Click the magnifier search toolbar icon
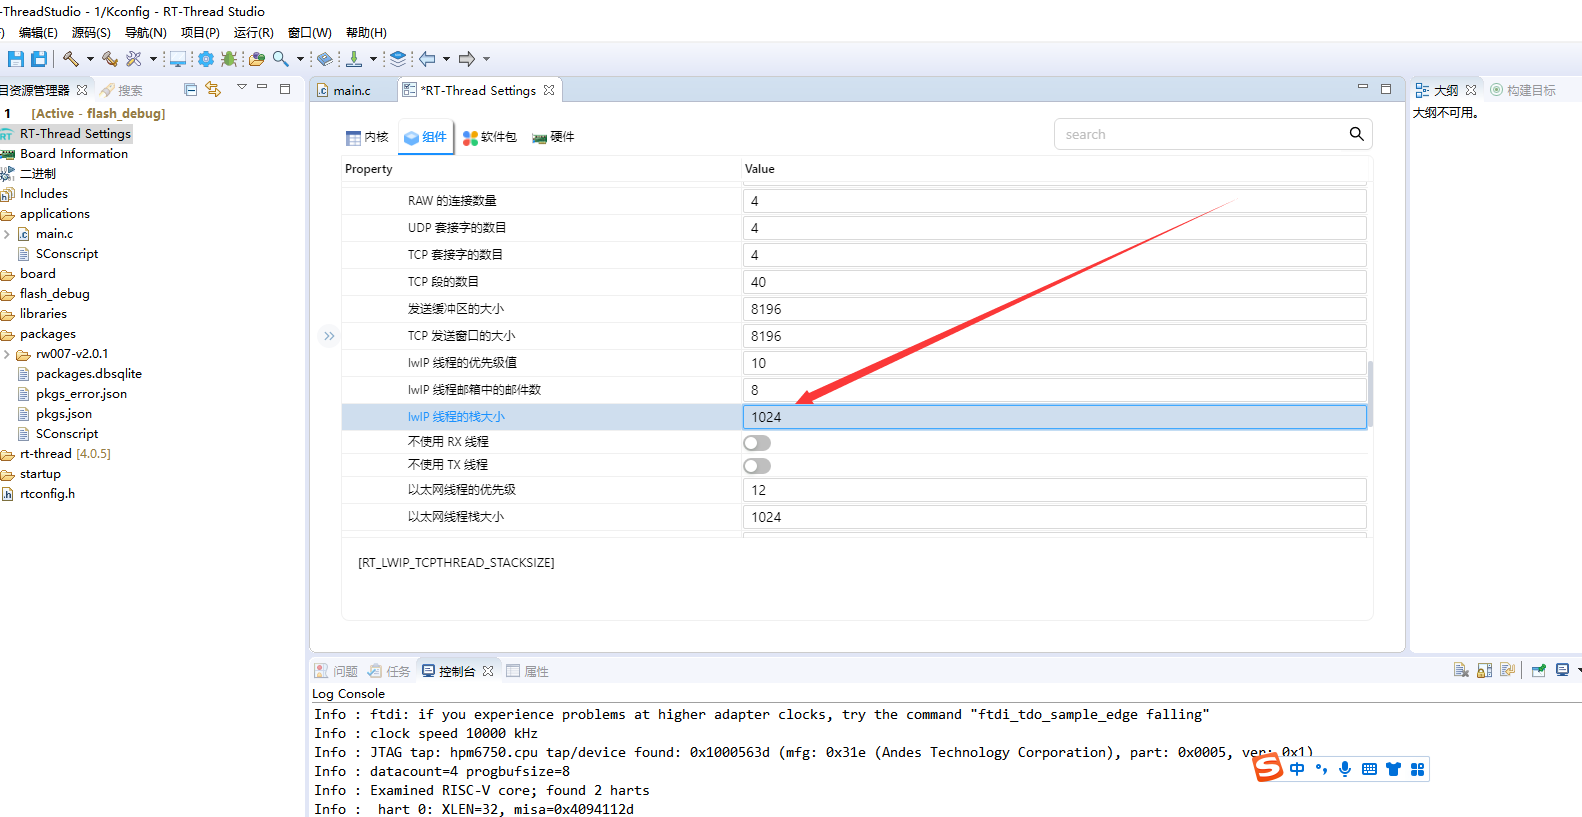1582x817 pixels. [281, 59]
